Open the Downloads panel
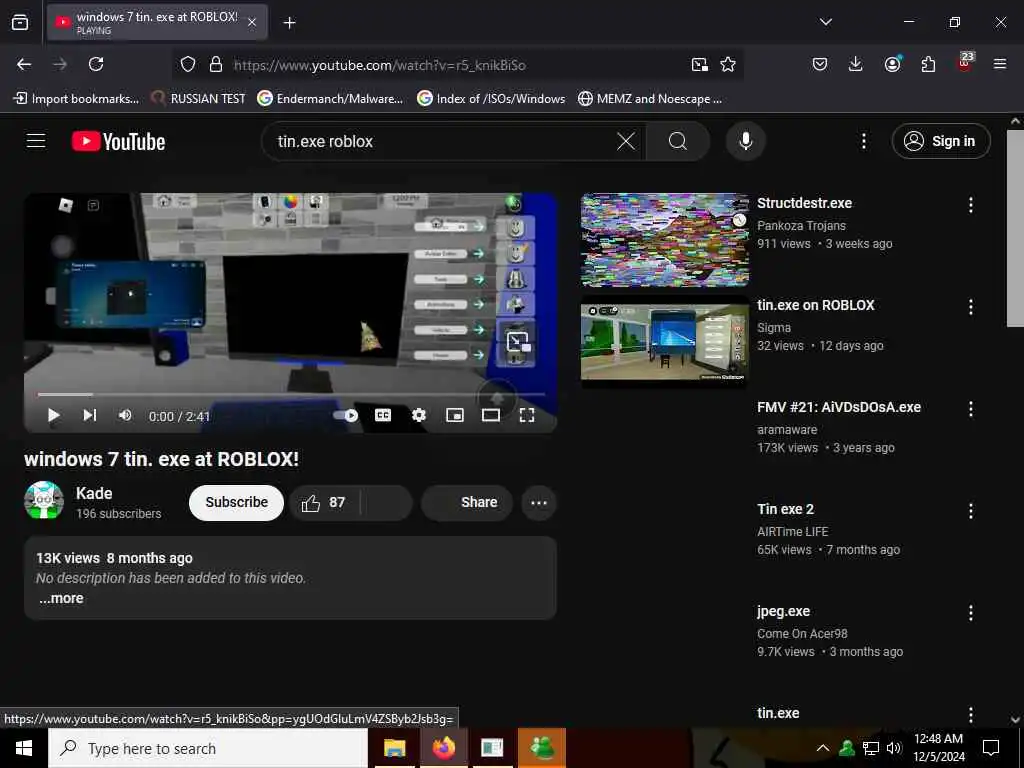The image size is (1024, 768). coord(856,64)
